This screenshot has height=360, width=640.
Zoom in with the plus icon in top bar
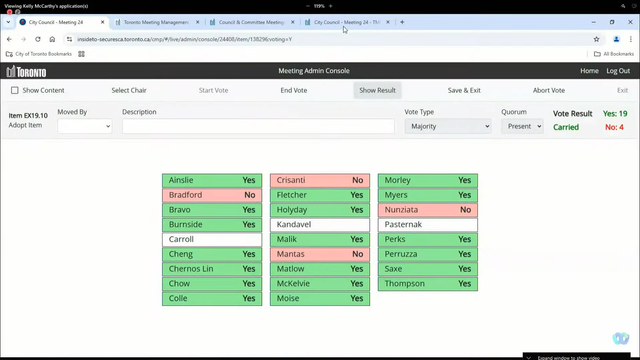331,6
